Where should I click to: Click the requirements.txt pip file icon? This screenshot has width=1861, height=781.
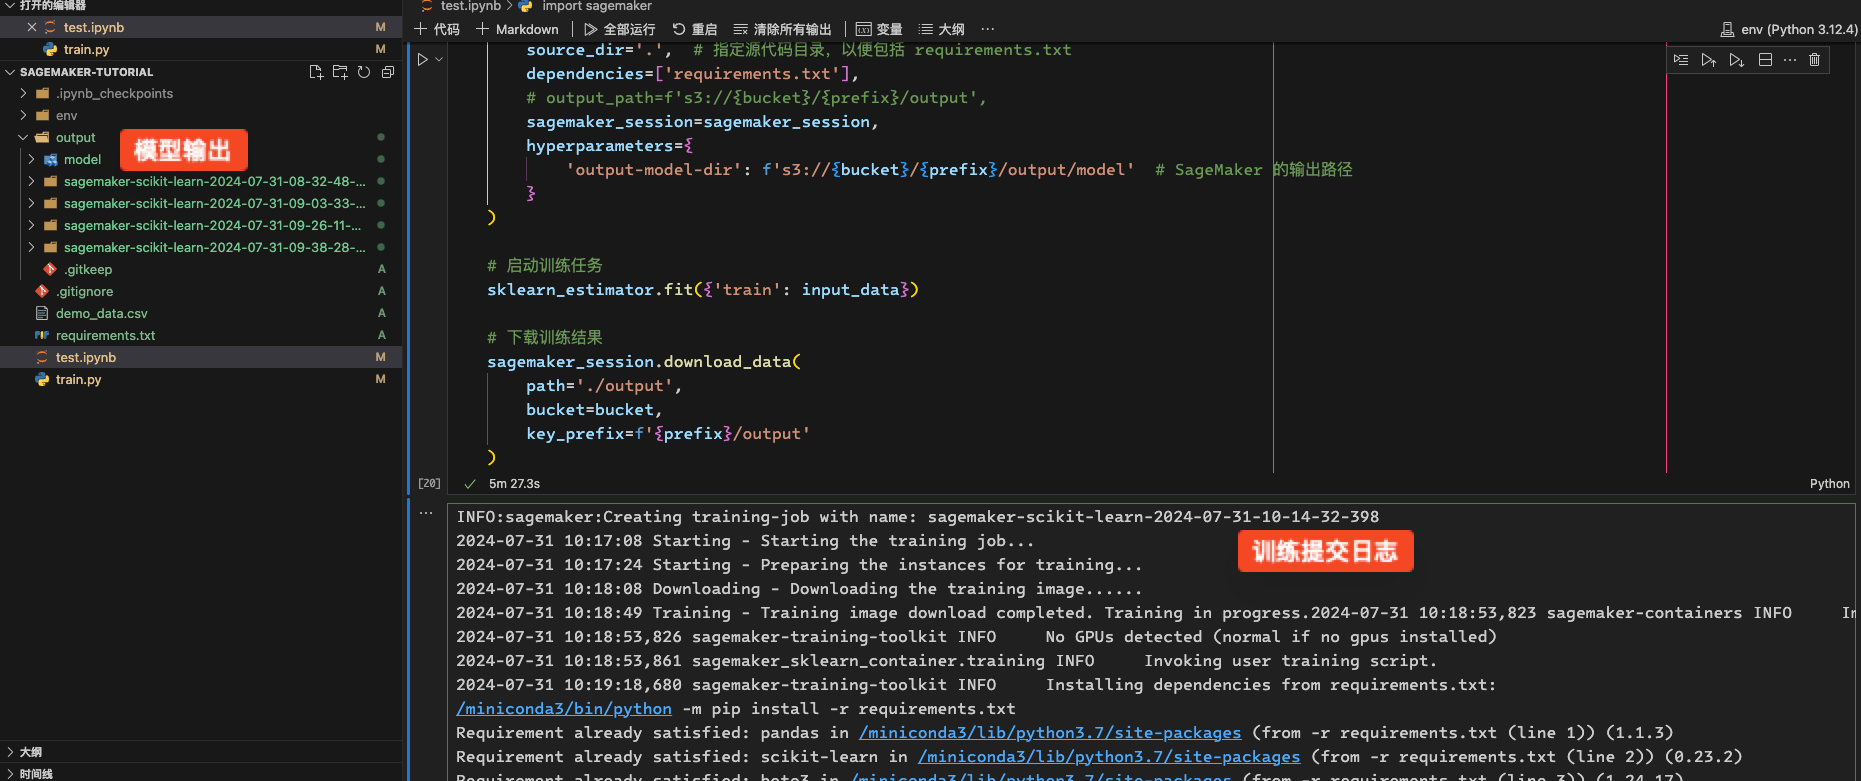point(42,335)
